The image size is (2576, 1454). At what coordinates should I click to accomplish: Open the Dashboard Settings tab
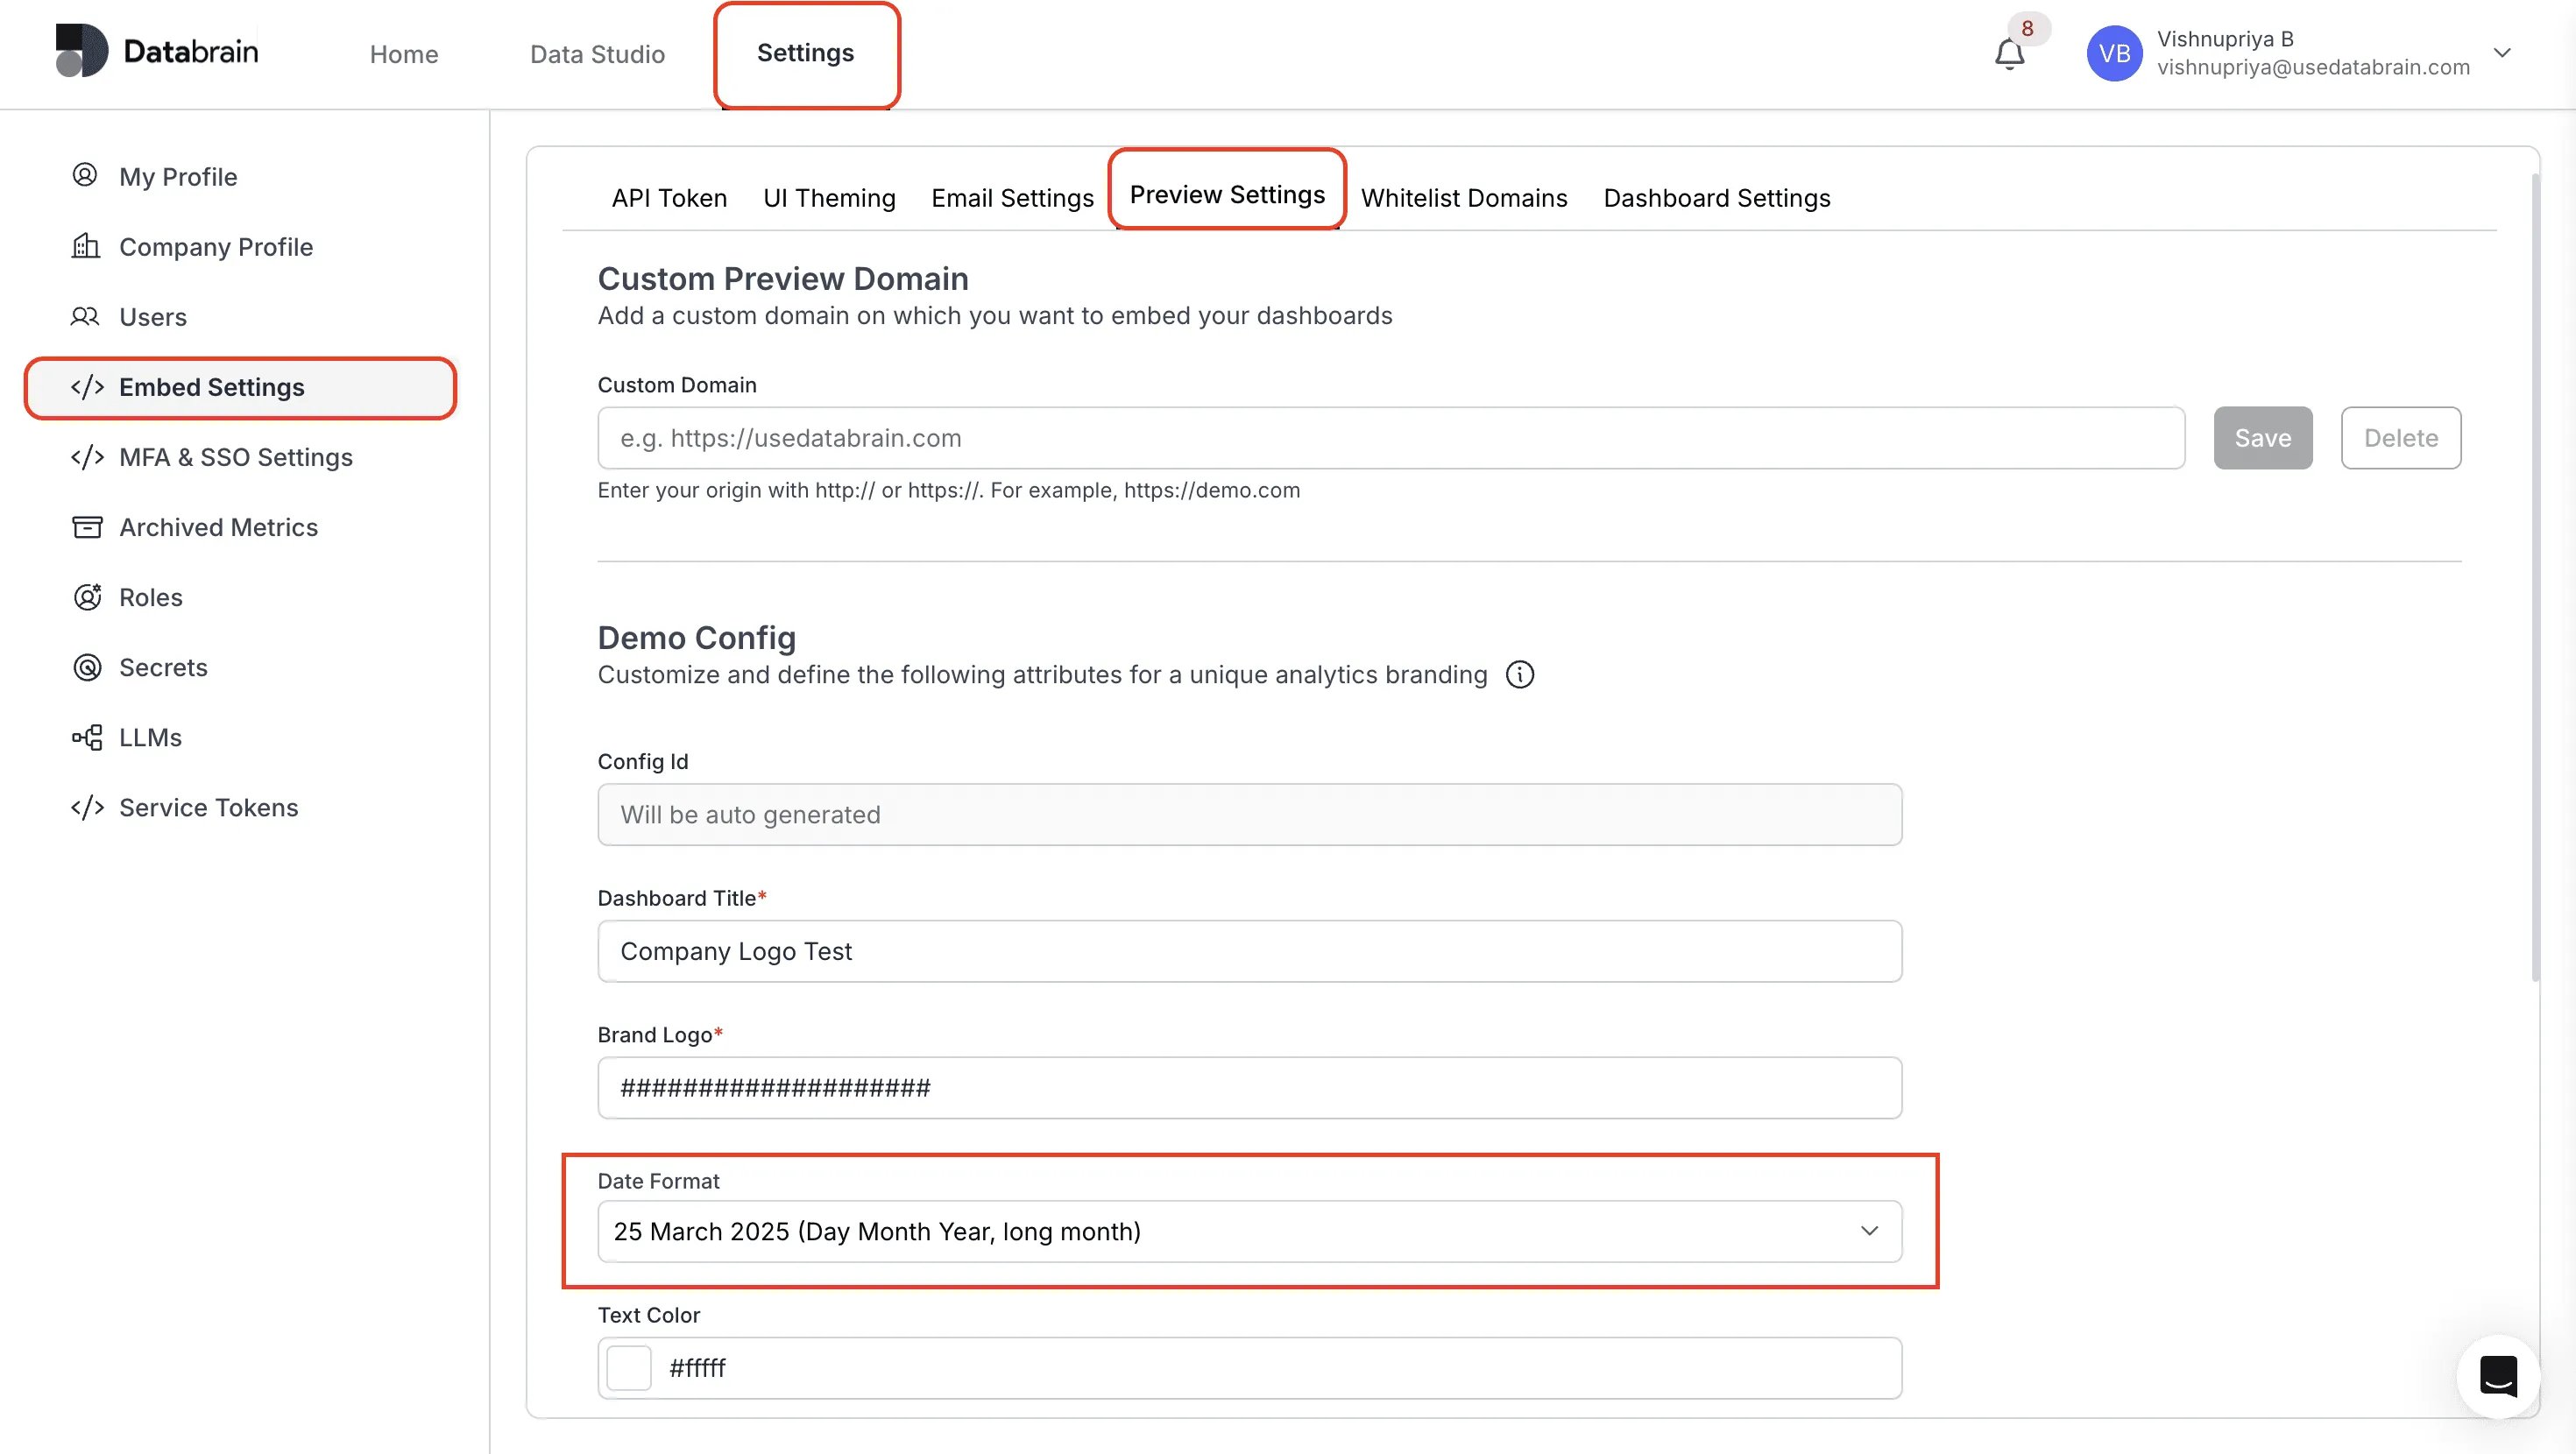[1717, 198]
